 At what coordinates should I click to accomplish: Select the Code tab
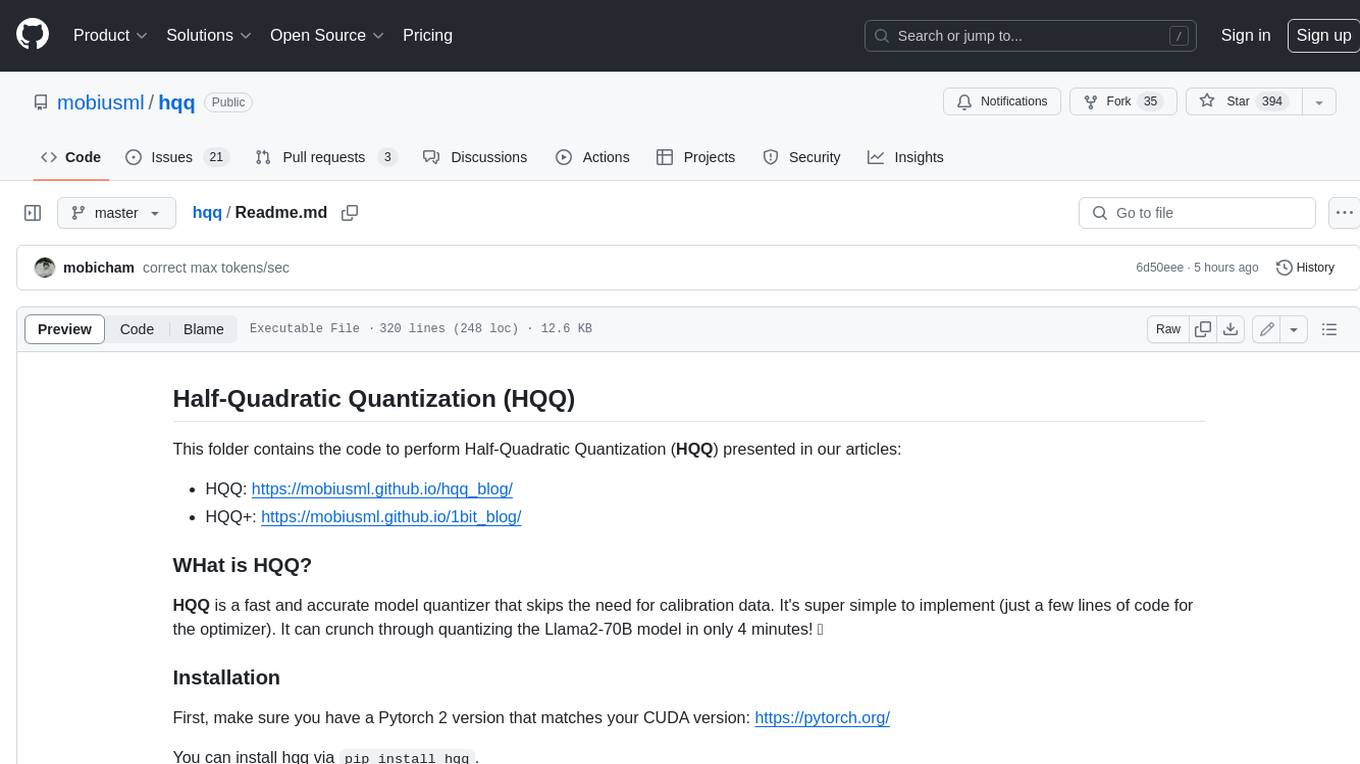click(x=71, y=157)
